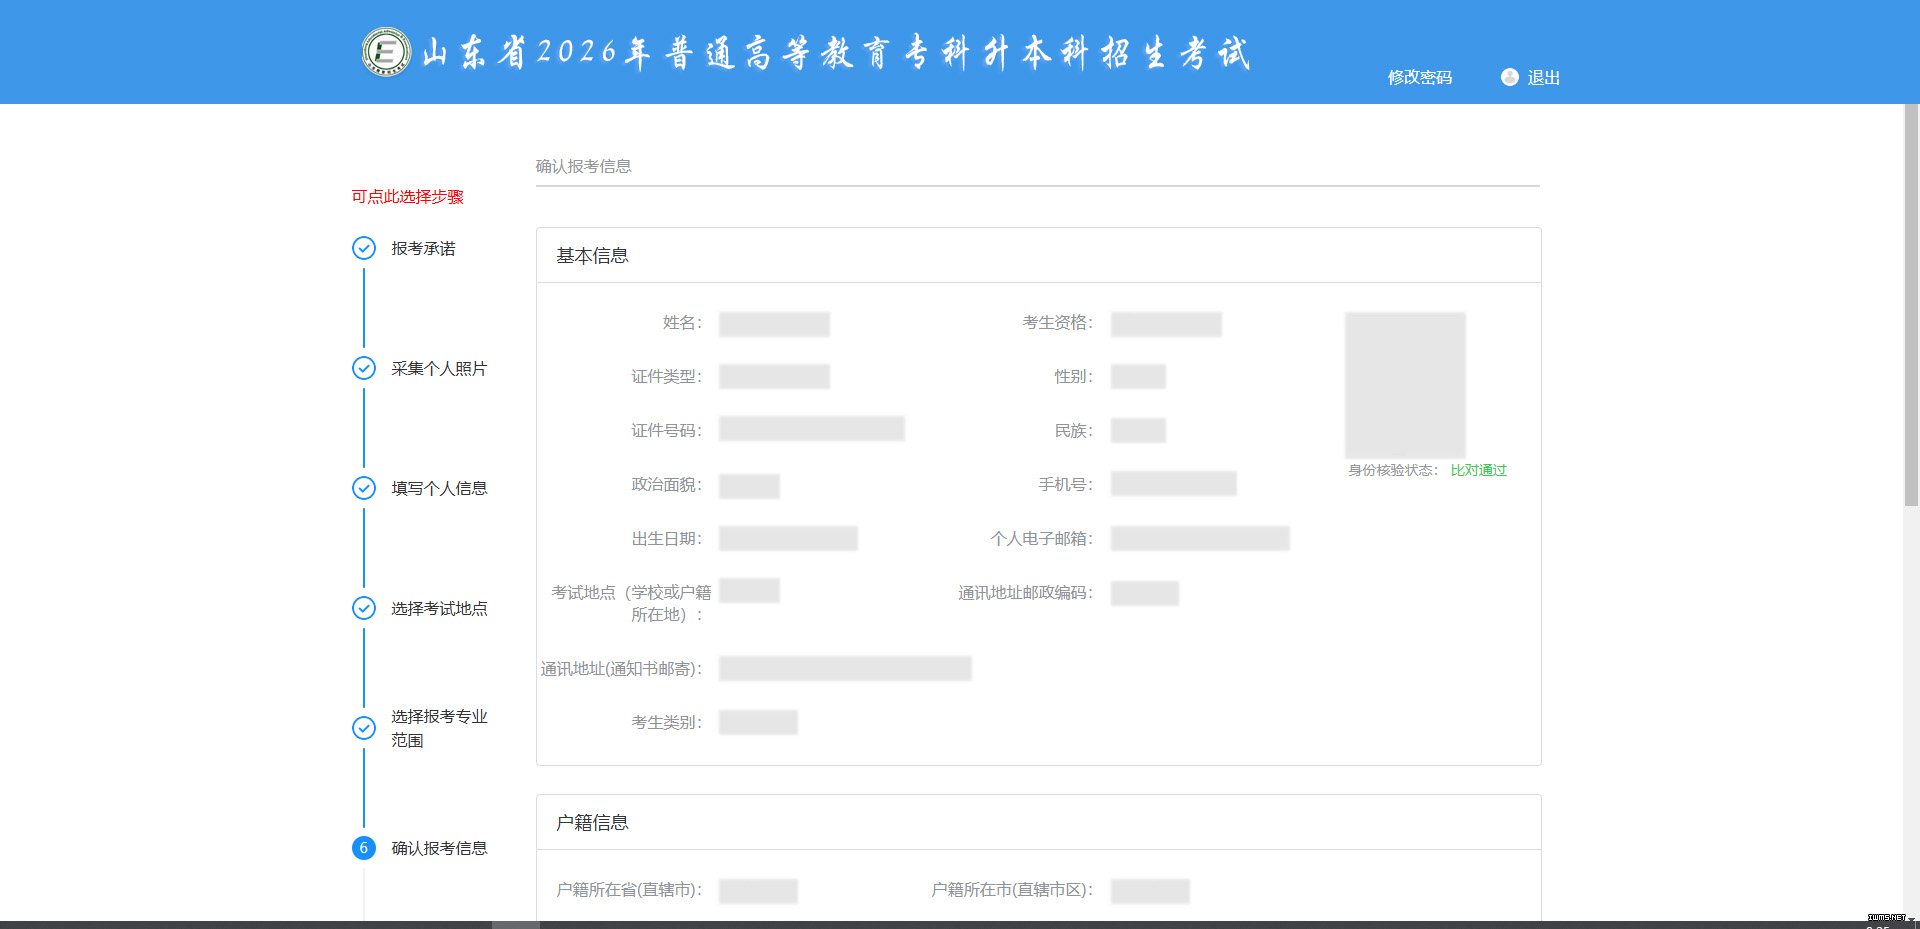Viewport: 1920px width, 929px height.
Task: Click the checkmark icon for 采集个人照片 step
Action: point(364,368)
